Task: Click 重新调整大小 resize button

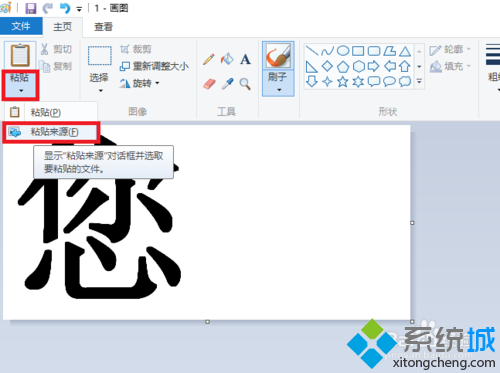Action: coord(154,66)
